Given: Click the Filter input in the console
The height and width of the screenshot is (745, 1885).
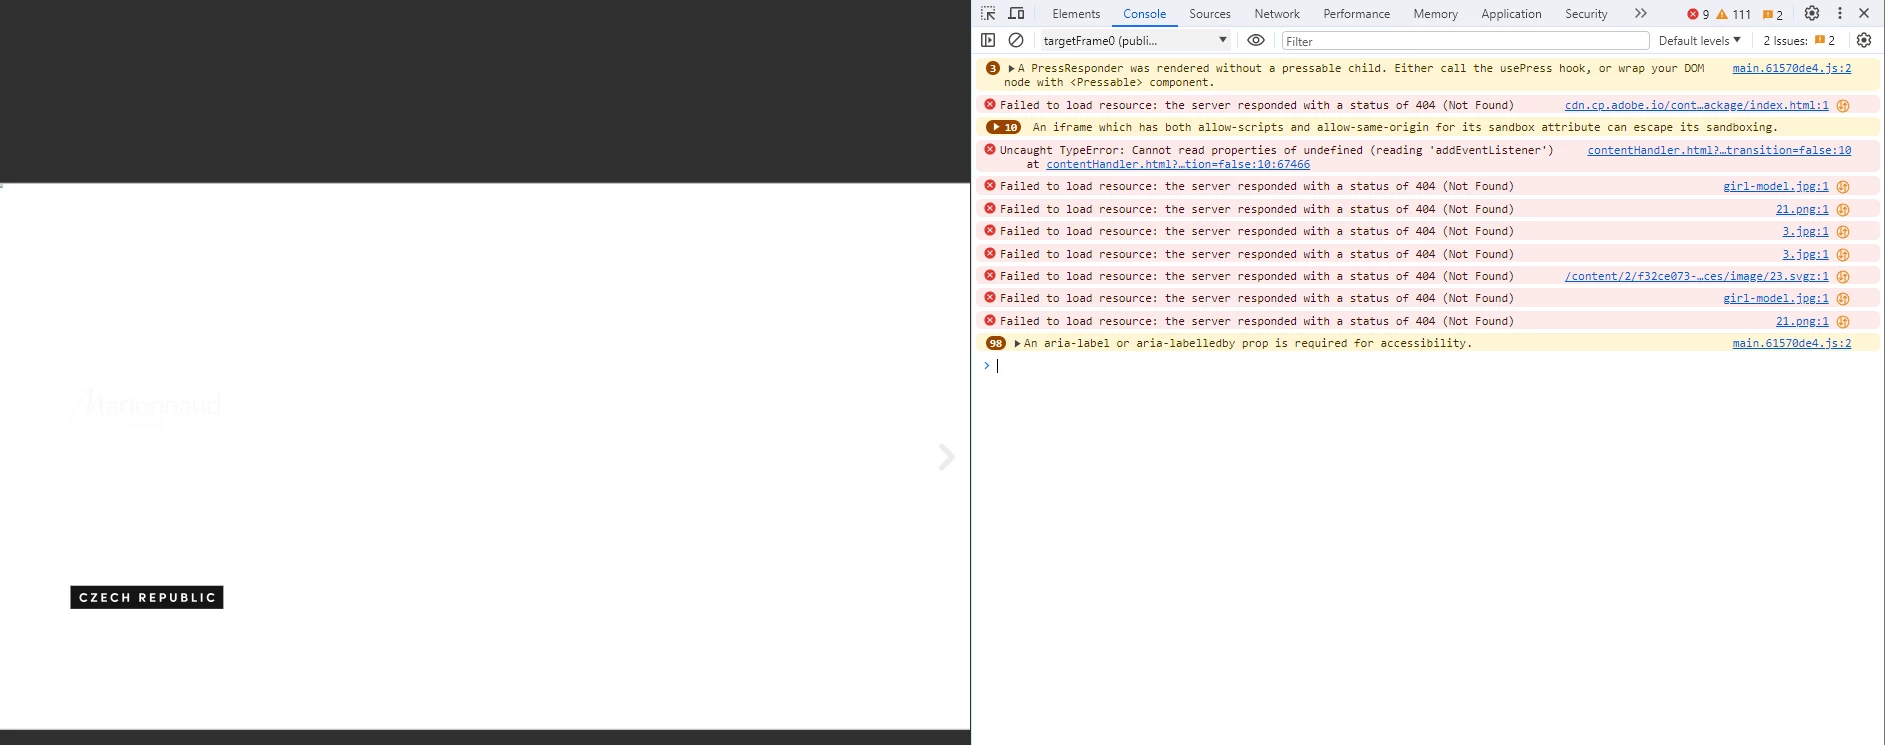Looking at the screenshot, I should coord(1465,41).
